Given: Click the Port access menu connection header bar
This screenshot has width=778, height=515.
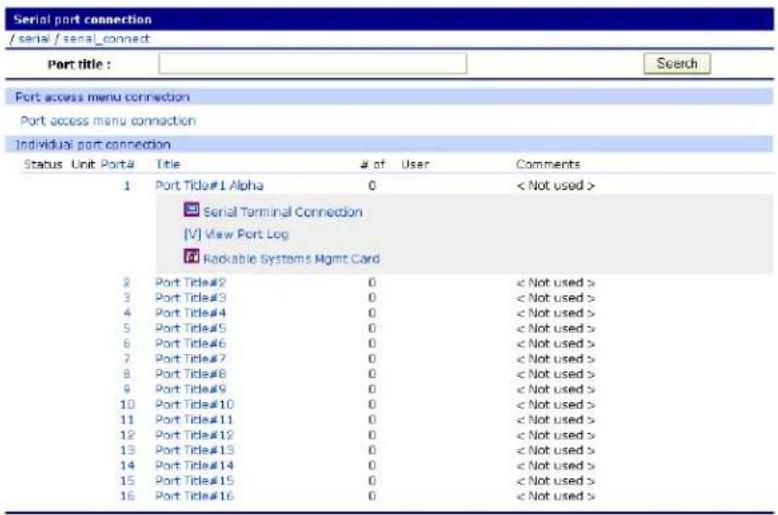Looking at the screenshot, I should [389, 97].
